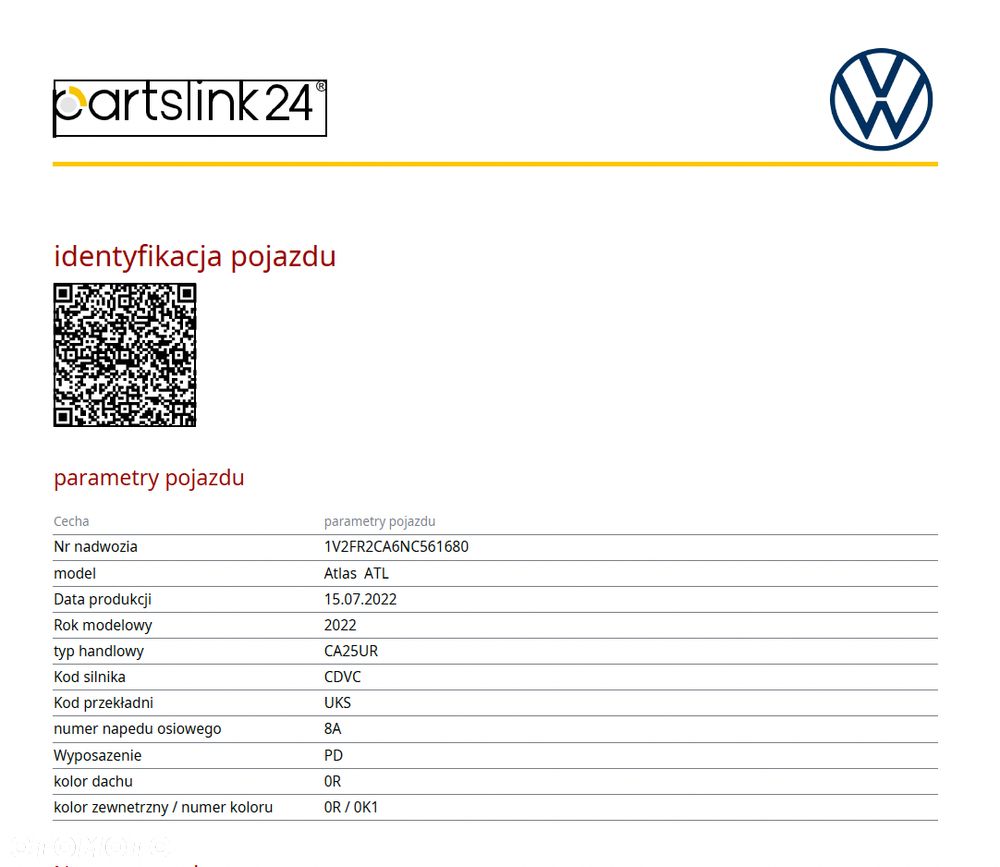The height and width of the screenshot is (867, 1000).
Task: Select the 'model' row label
Action: (75, 574)
